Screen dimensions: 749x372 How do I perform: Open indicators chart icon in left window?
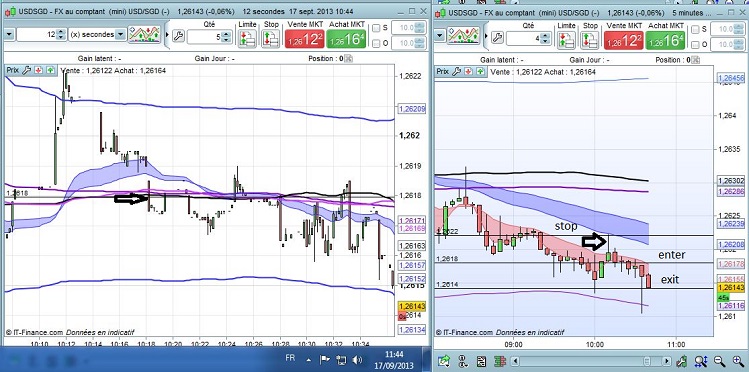(145, 34)
